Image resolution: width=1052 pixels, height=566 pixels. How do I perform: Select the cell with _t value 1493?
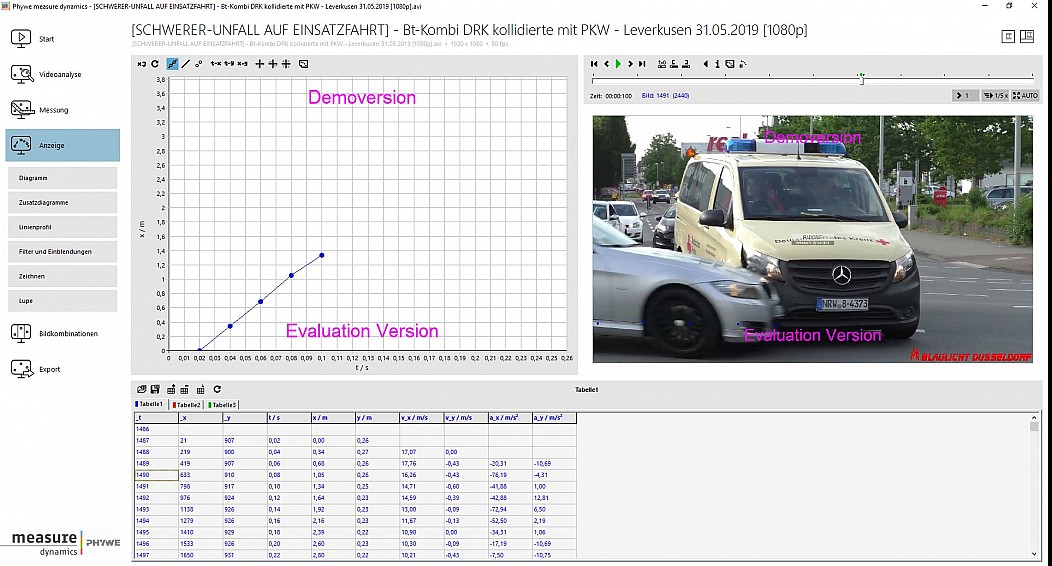click(x=156, y=510)
